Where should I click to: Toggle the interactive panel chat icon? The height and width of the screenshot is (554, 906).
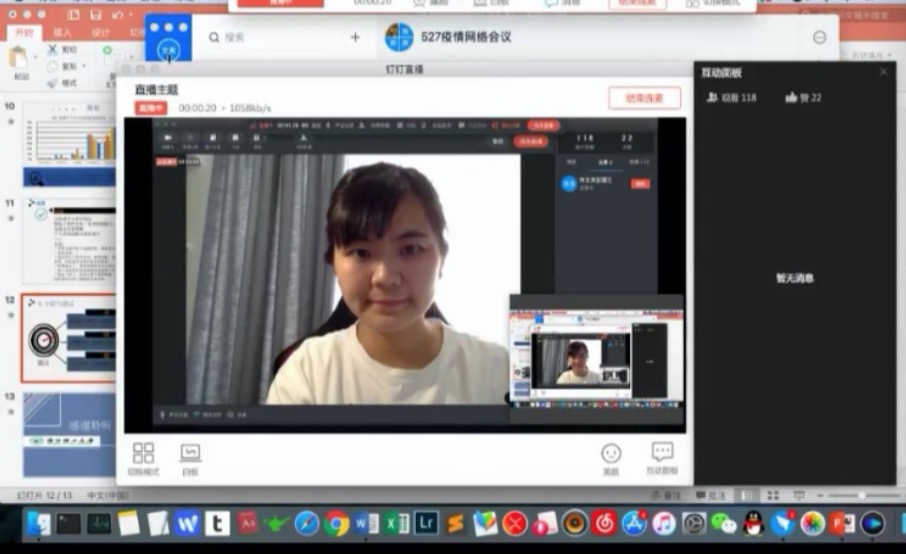(x=662, y=452)
